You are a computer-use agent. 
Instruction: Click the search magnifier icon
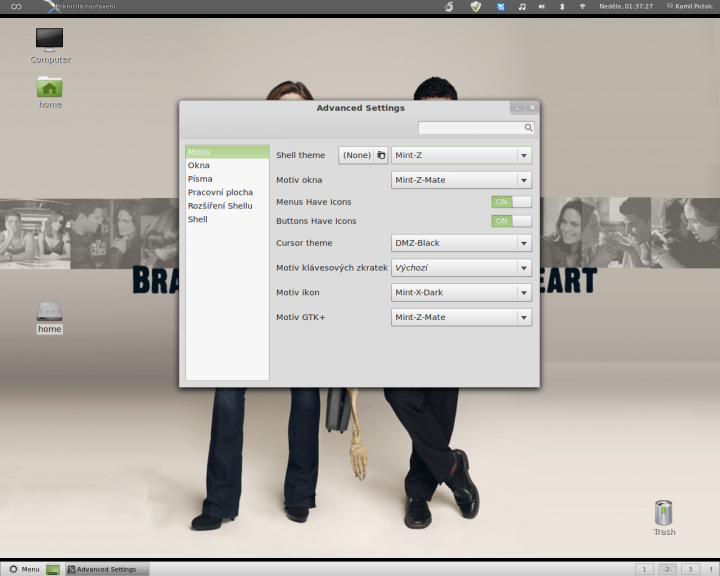(x=529, y=128)
